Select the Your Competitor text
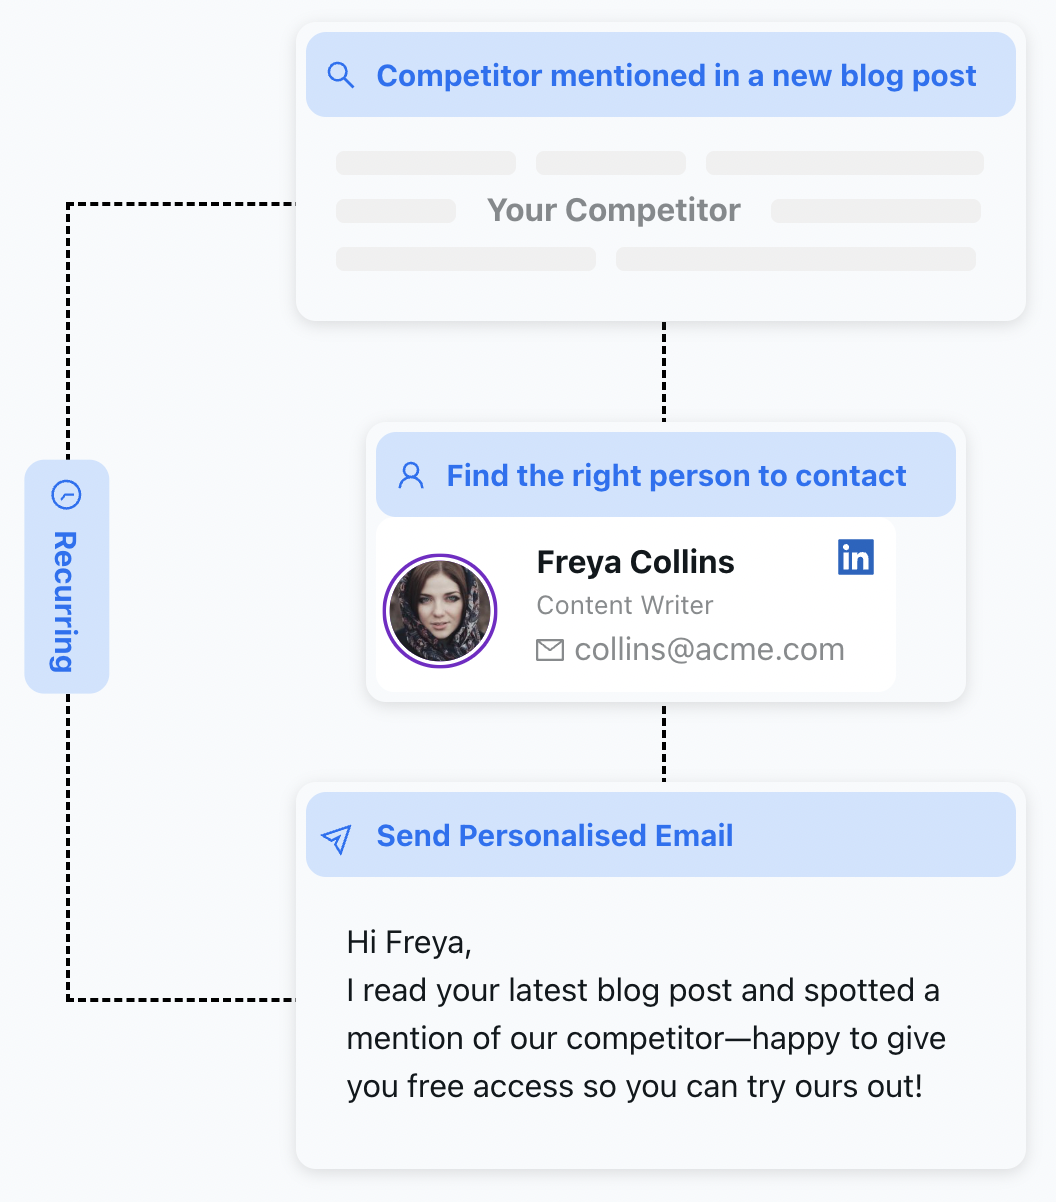The height and width of the screenshot is (1202, 1056). tap(613, 210)
